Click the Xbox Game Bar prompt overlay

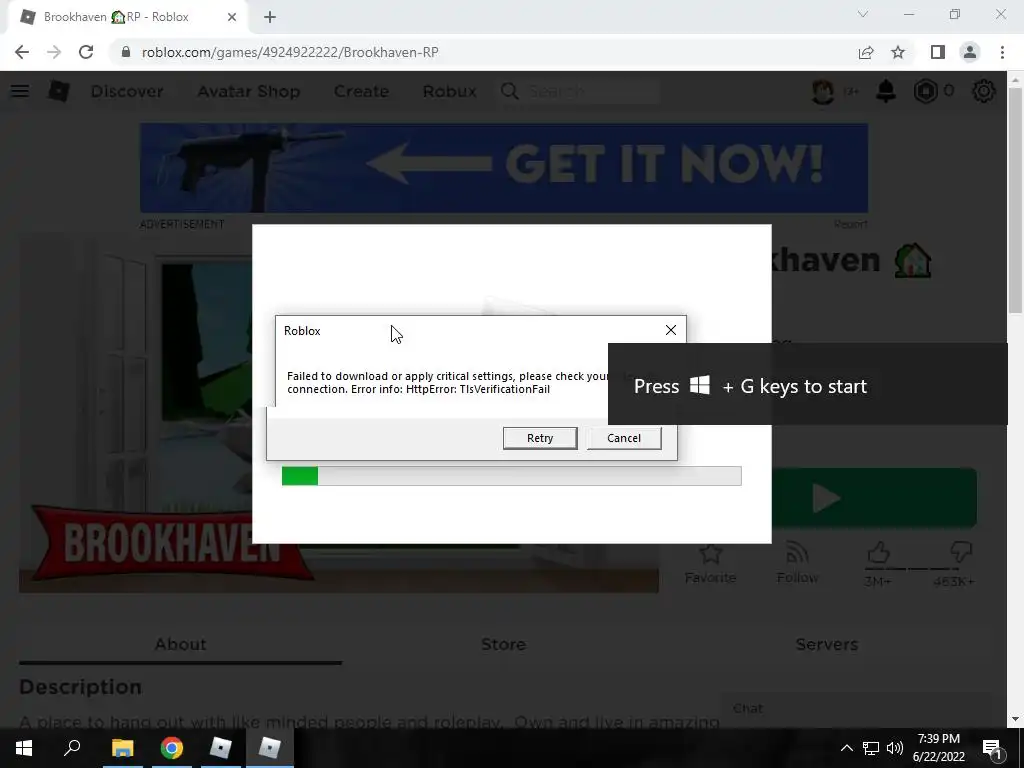(x=808, y=384)
